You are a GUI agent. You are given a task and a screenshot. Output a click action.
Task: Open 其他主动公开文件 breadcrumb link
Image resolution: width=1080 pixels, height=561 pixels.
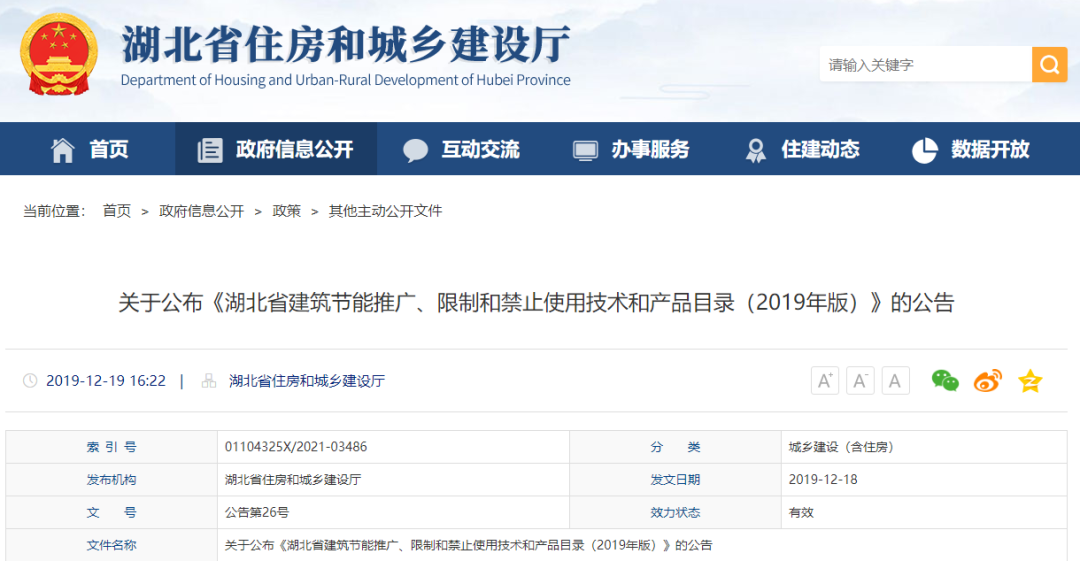(385, 211)
